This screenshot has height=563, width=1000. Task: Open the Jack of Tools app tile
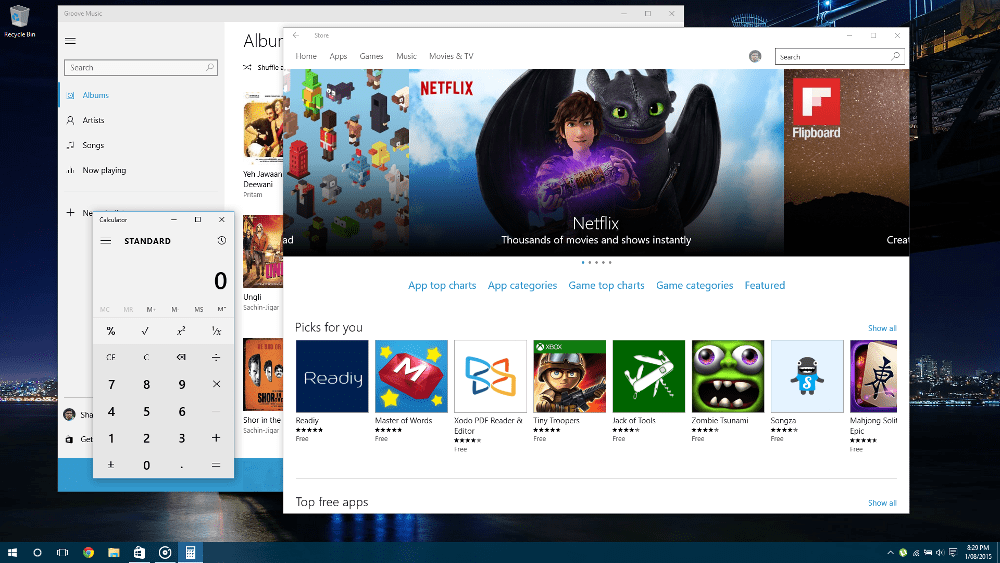pos(649,376)
